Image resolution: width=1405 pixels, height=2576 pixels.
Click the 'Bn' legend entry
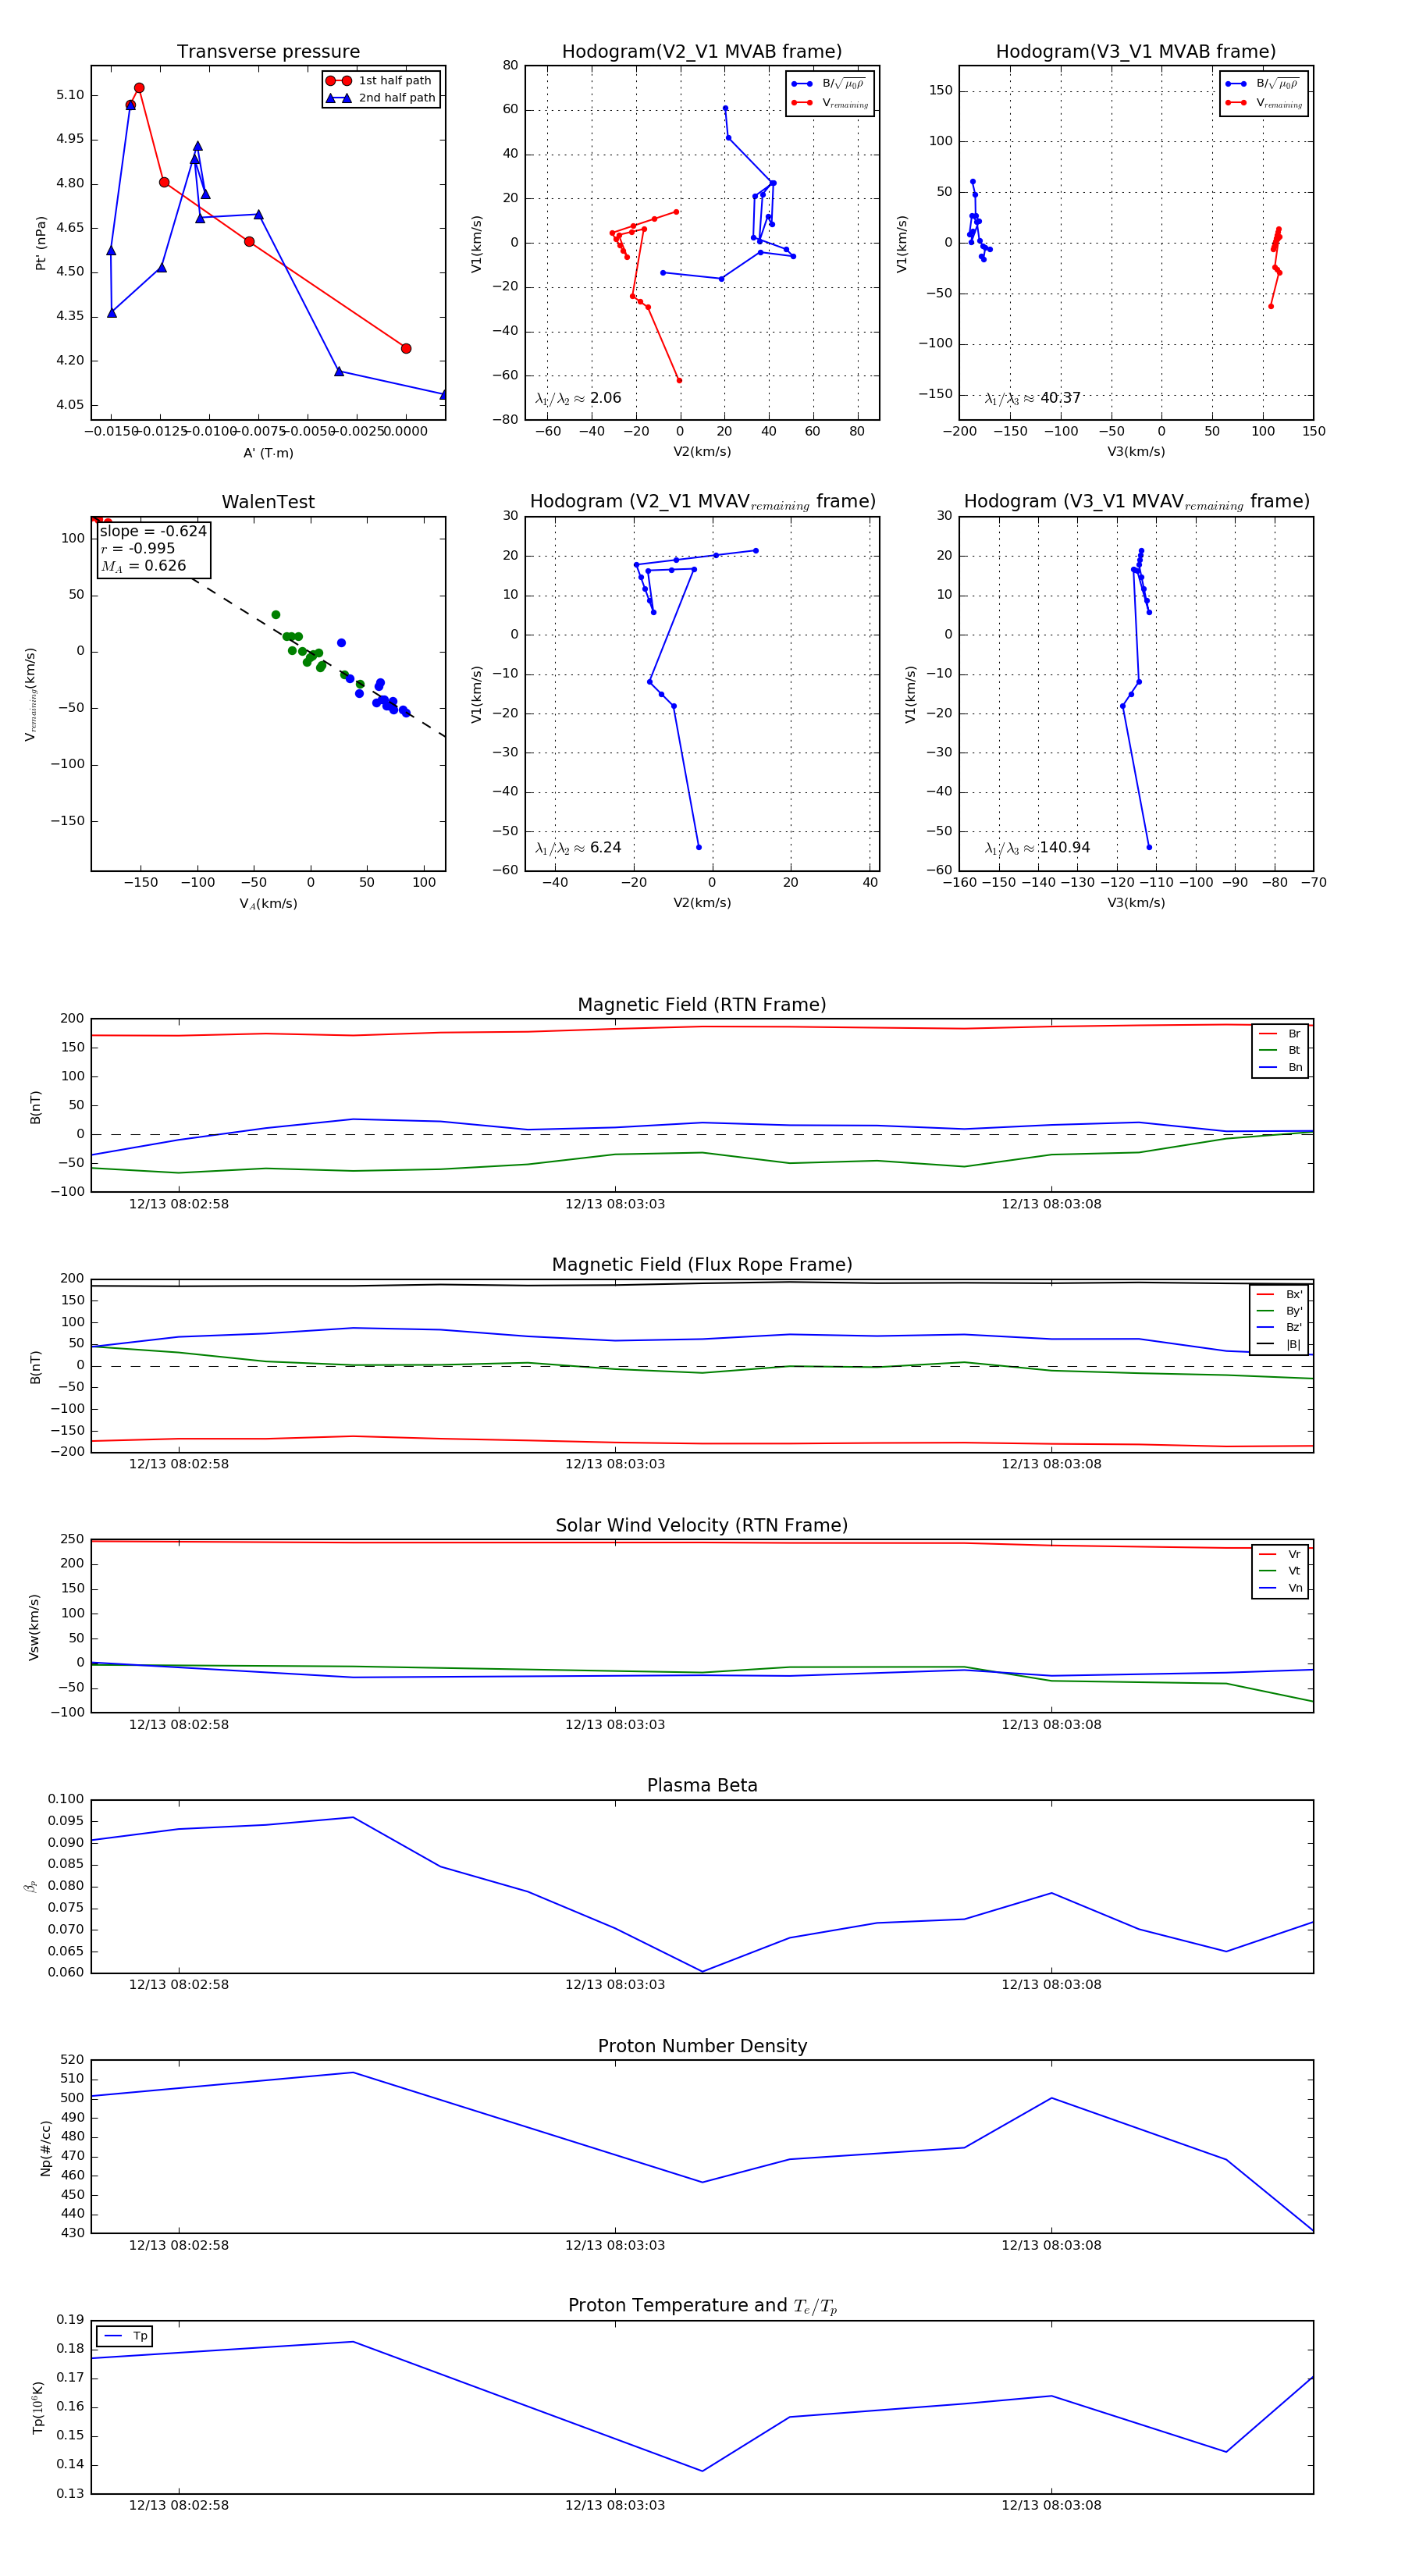(1280, 1068)
